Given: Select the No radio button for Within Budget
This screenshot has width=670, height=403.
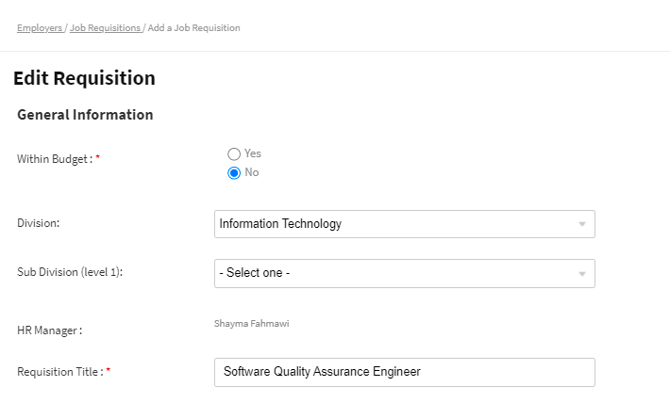Looking at the screenshot, I should pos(234,172).
